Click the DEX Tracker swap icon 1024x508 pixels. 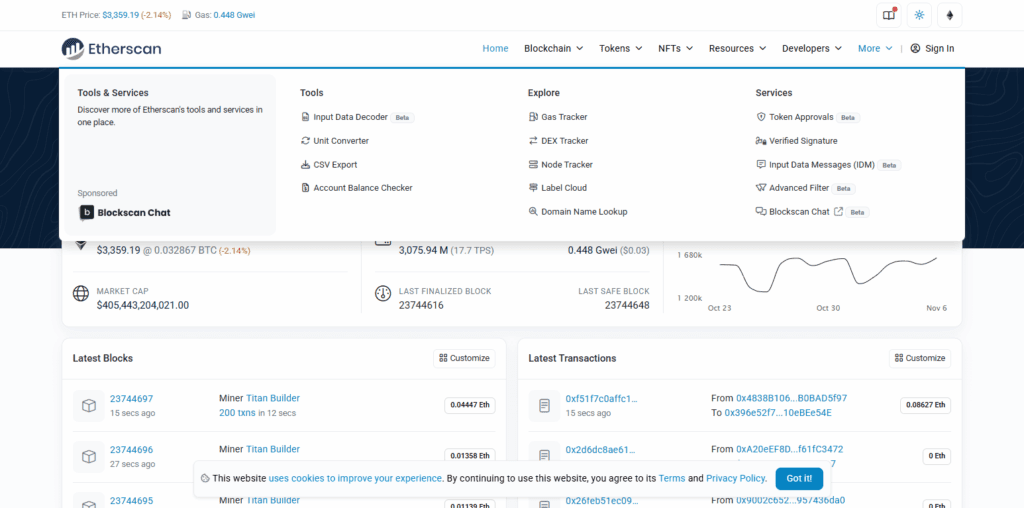tap(533, 140)
